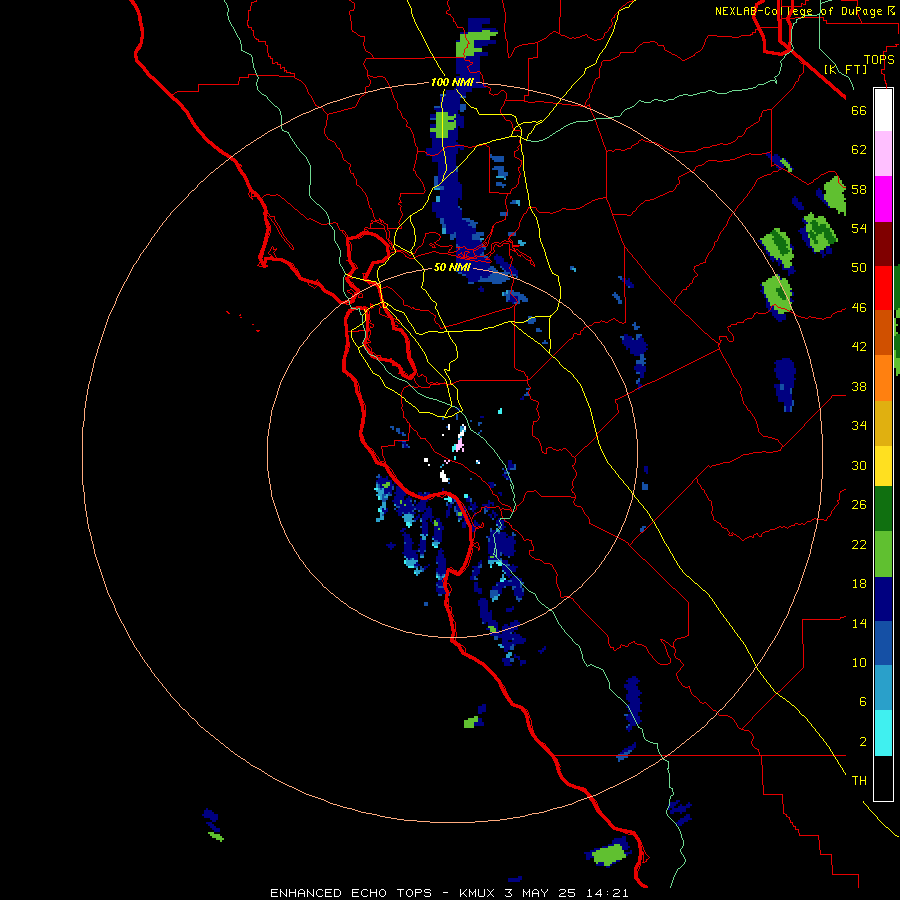Click legend value 50
Screen dimensions: 900x900
click(859, 267)
